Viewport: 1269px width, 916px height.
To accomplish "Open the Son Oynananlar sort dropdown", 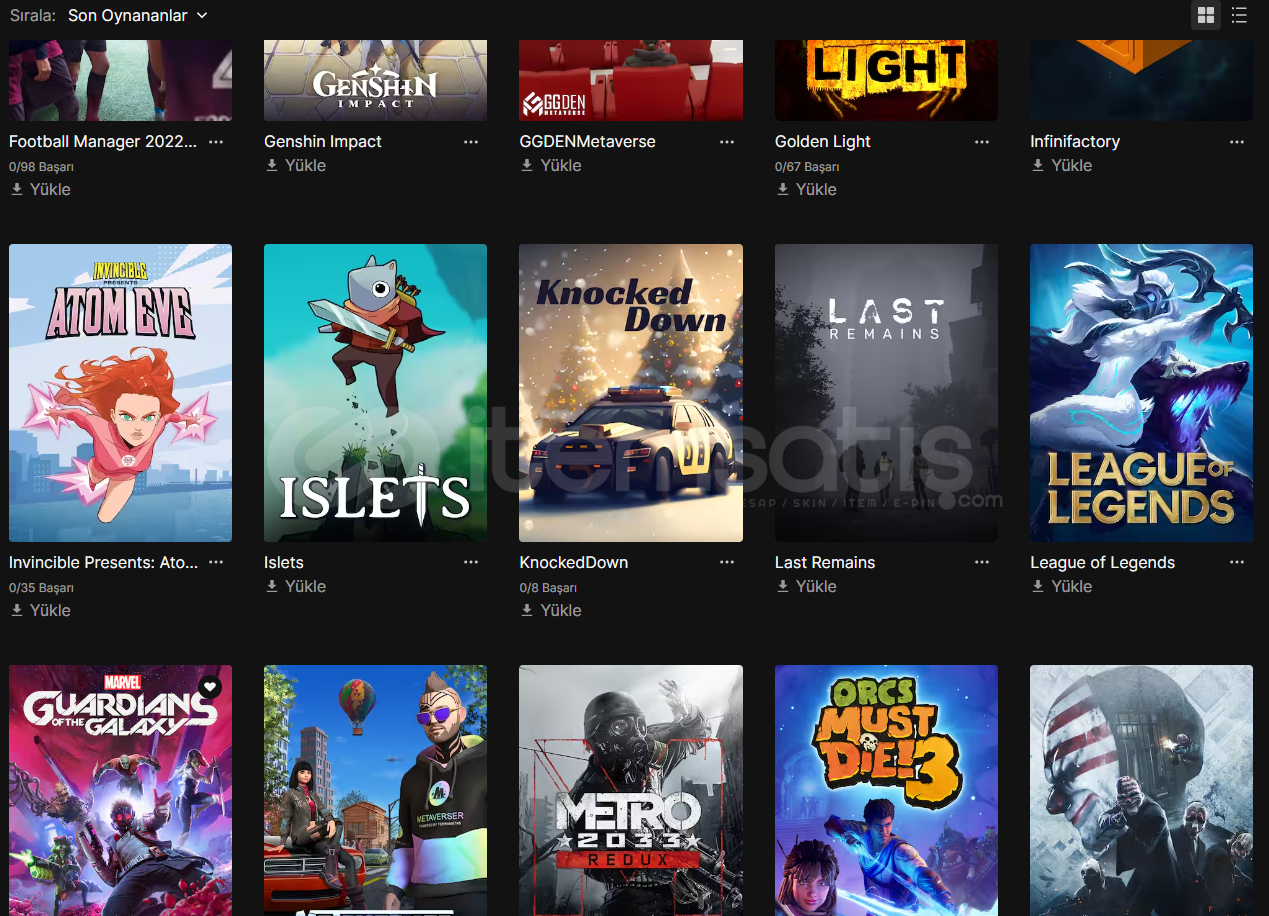I will [138, 15].
